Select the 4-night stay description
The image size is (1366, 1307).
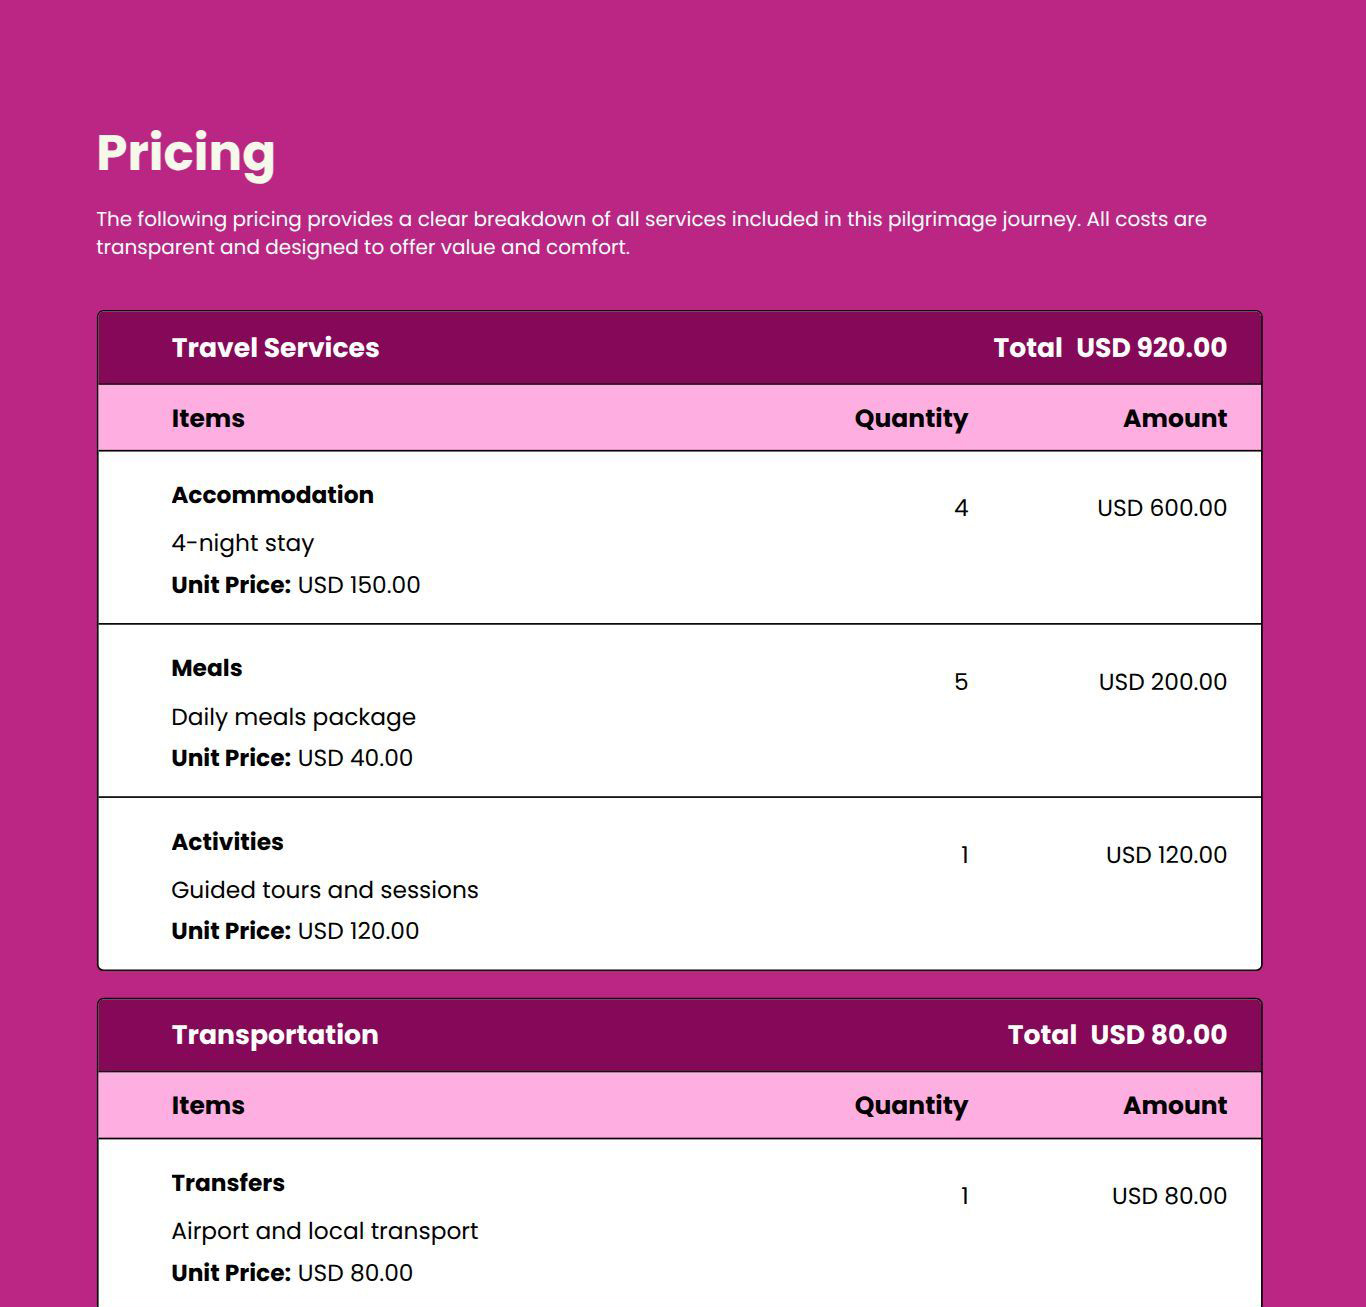[242, 543]
